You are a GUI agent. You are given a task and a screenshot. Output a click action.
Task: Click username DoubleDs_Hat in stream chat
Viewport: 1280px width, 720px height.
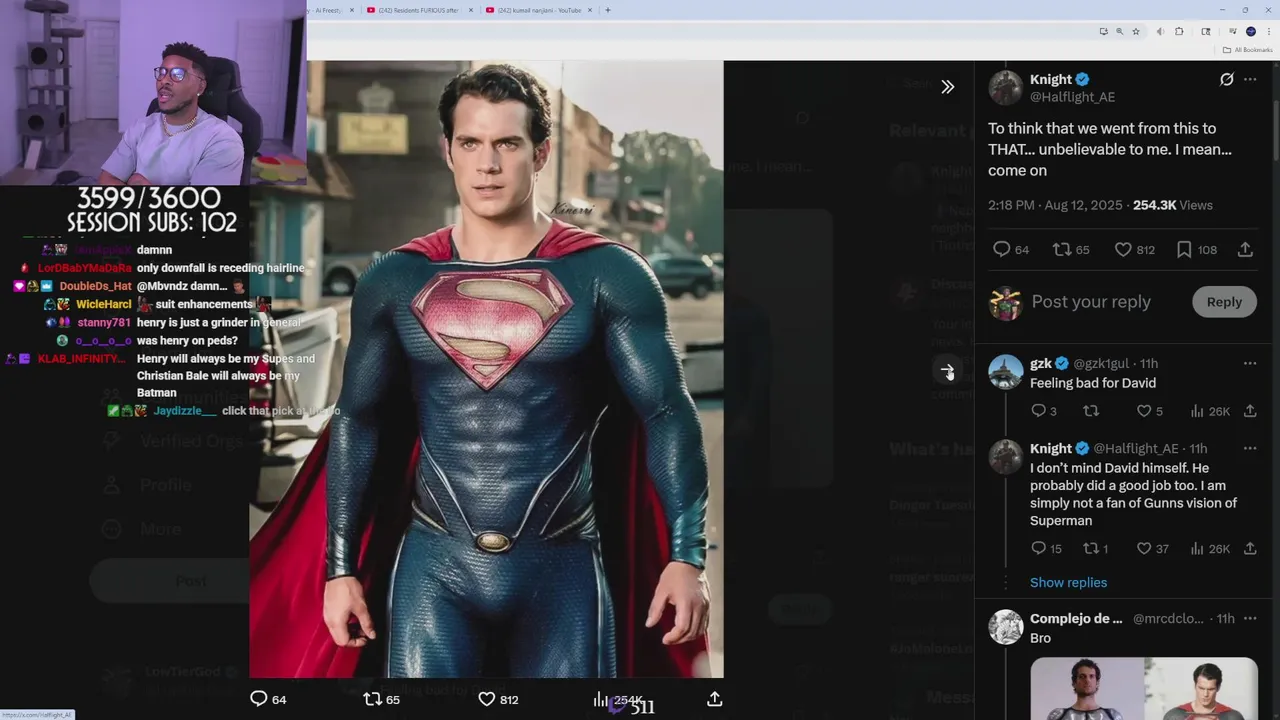(95, 286)
